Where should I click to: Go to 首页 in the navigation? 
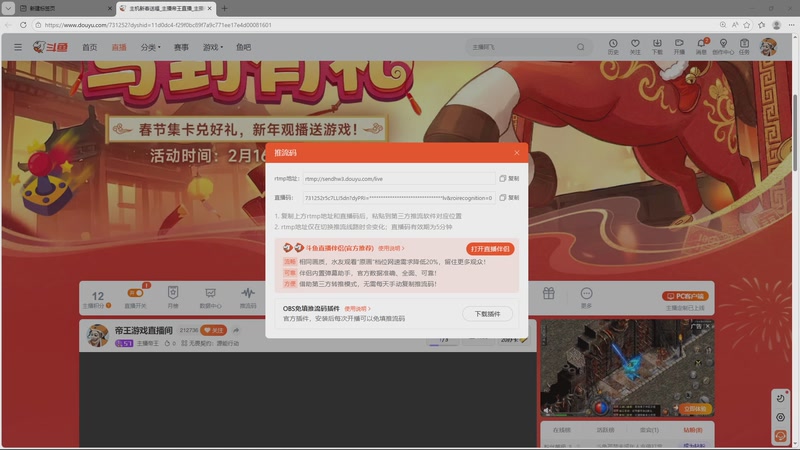[x=89, y=47]
